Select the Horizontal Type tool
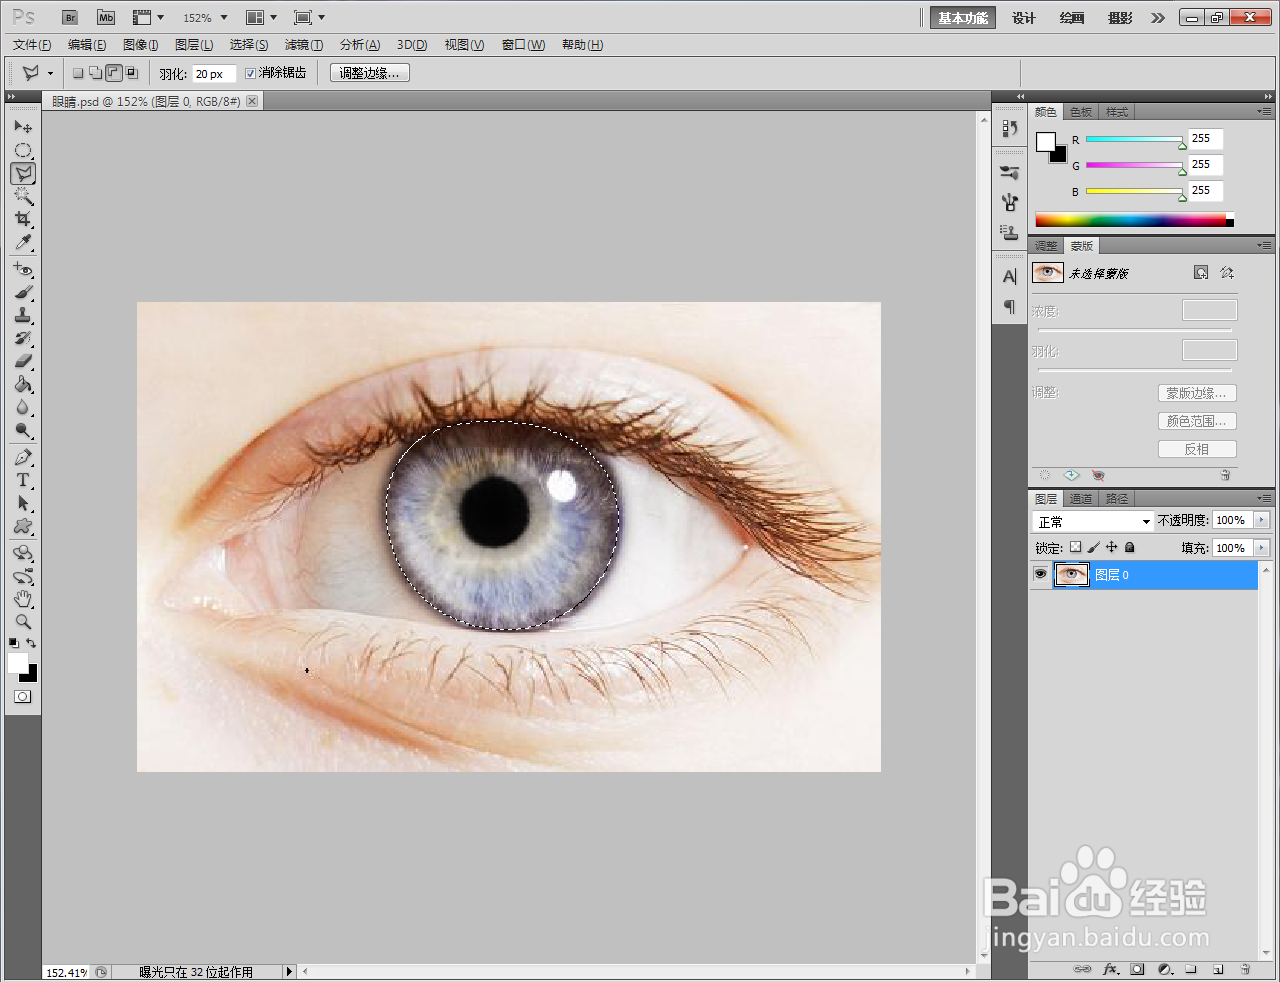 coord(23,480)
